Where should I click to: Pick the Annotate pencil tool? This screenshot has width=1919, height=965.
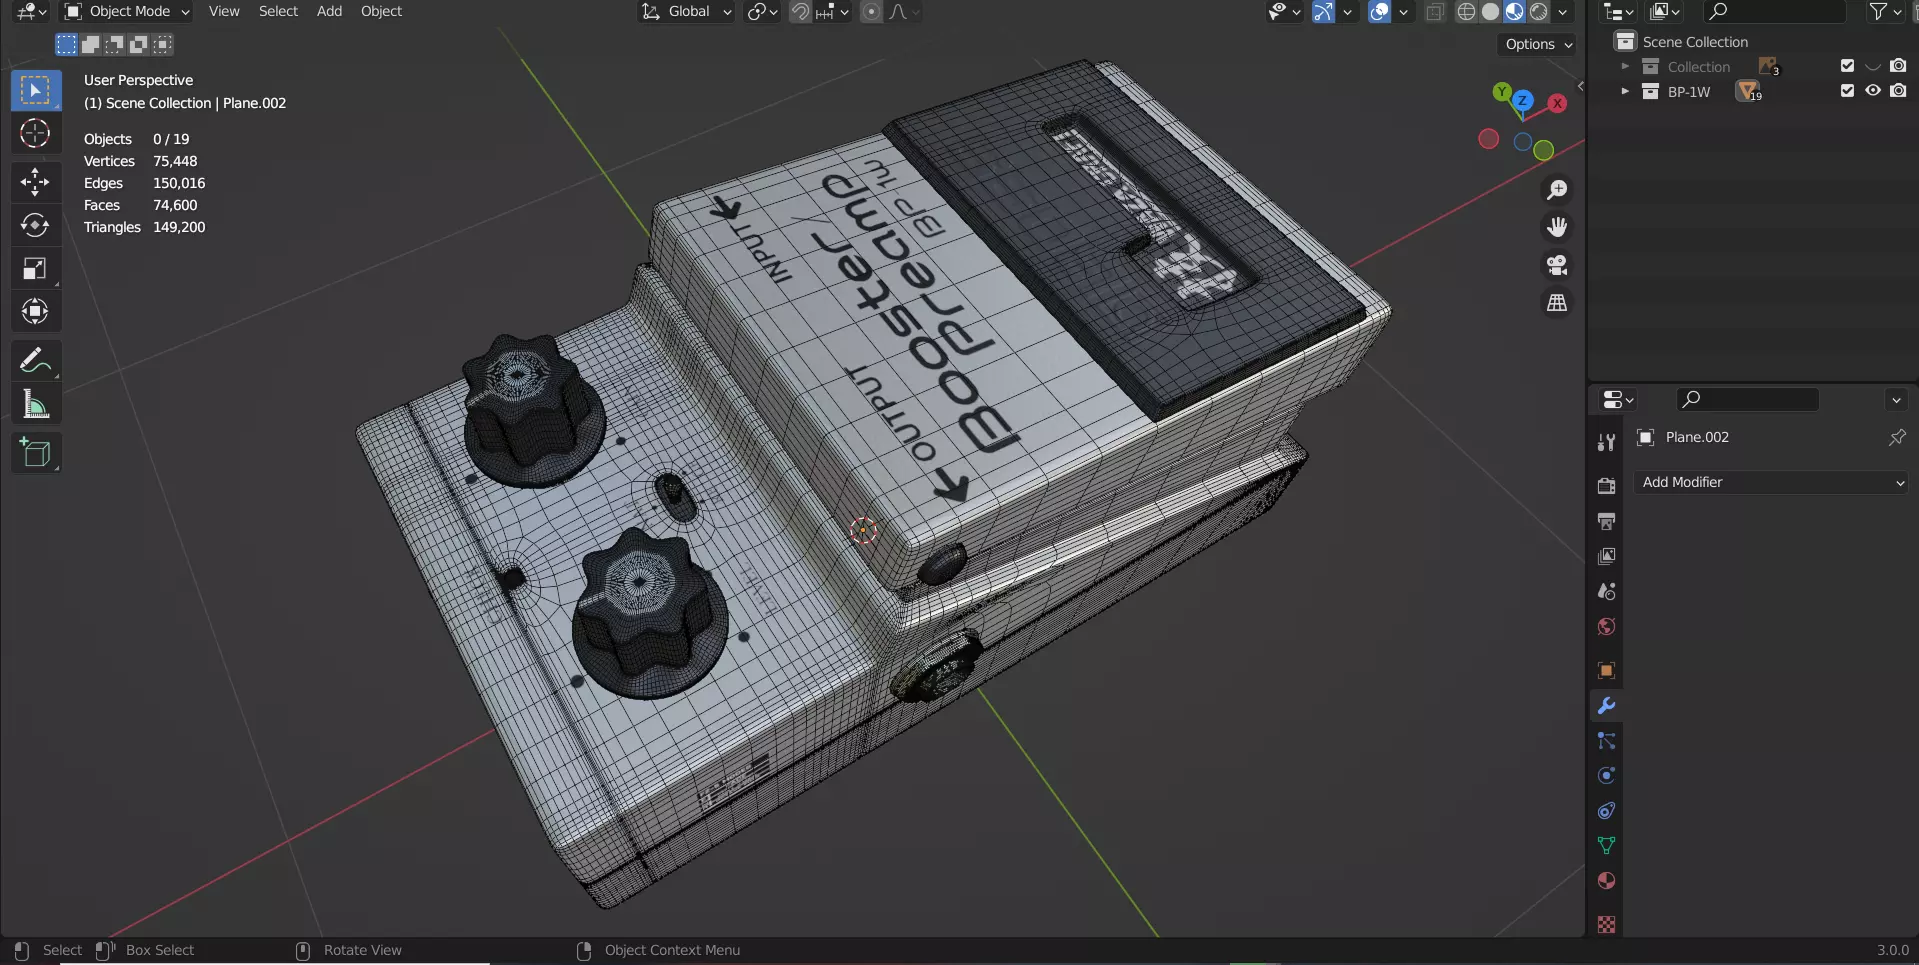(36, 360)
